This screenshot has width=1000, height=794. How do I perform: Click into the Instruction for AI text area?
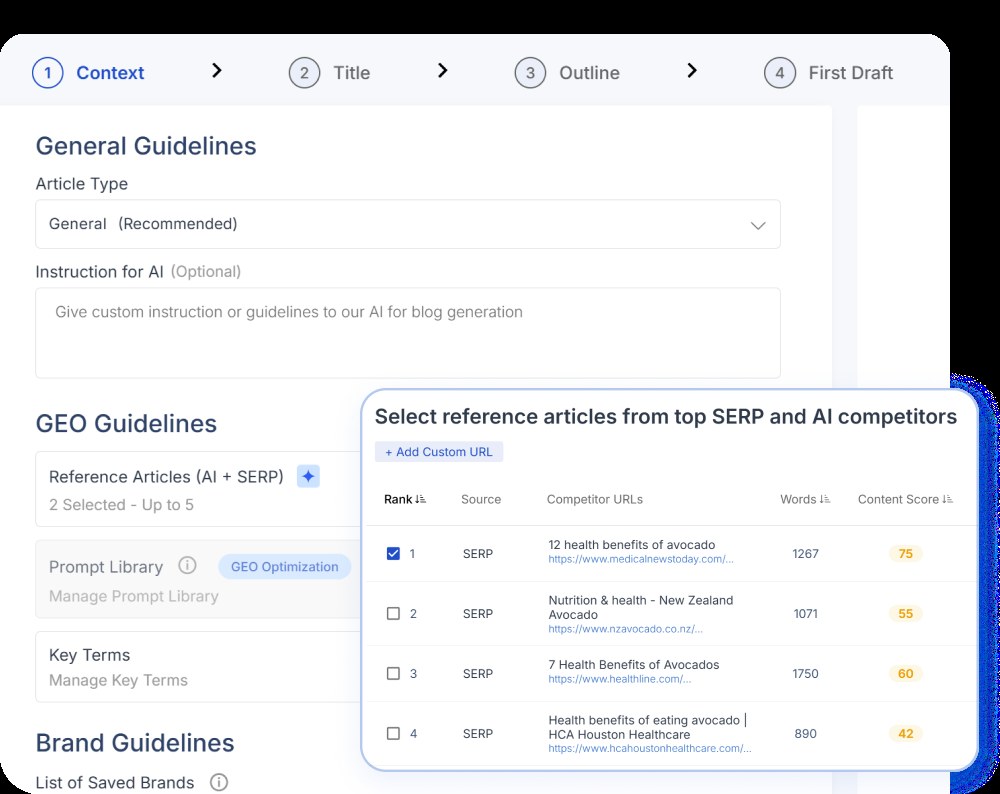click(408, 333)
